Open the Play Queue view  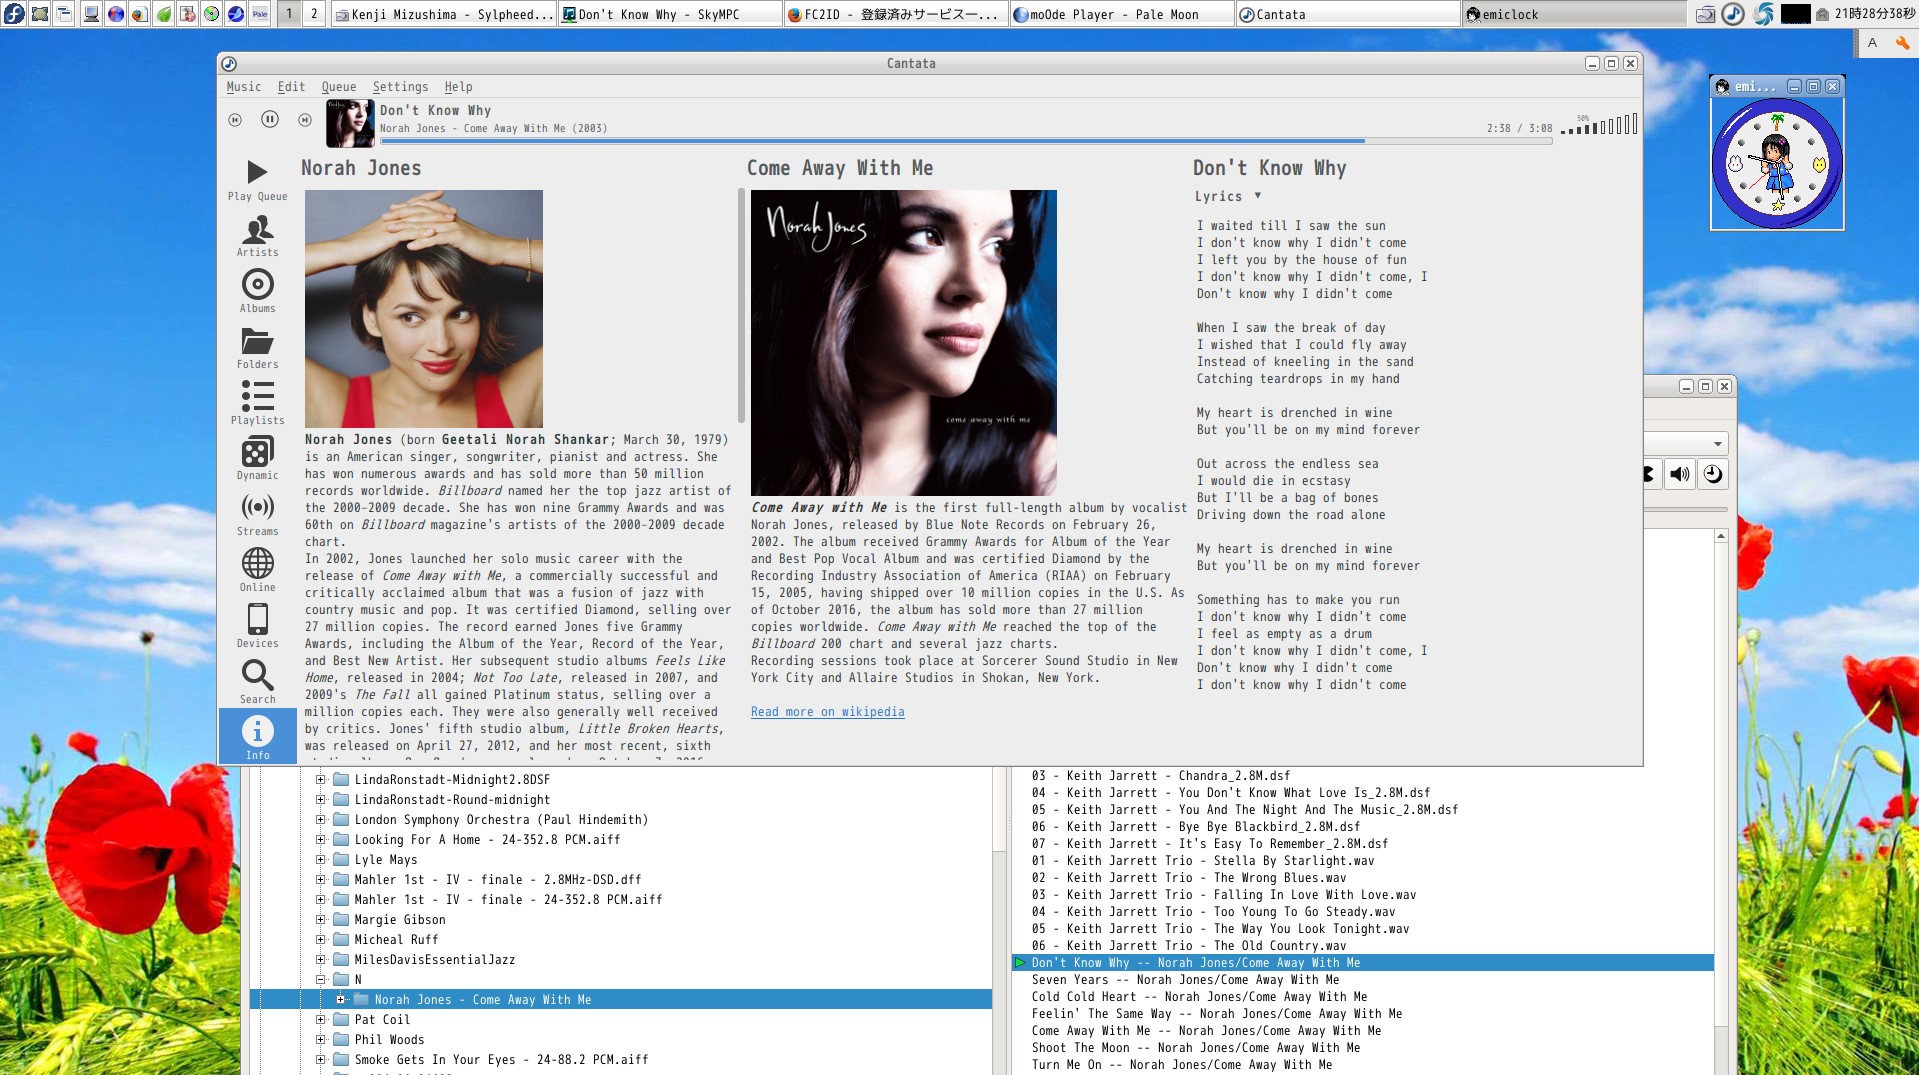click(257, 179)
